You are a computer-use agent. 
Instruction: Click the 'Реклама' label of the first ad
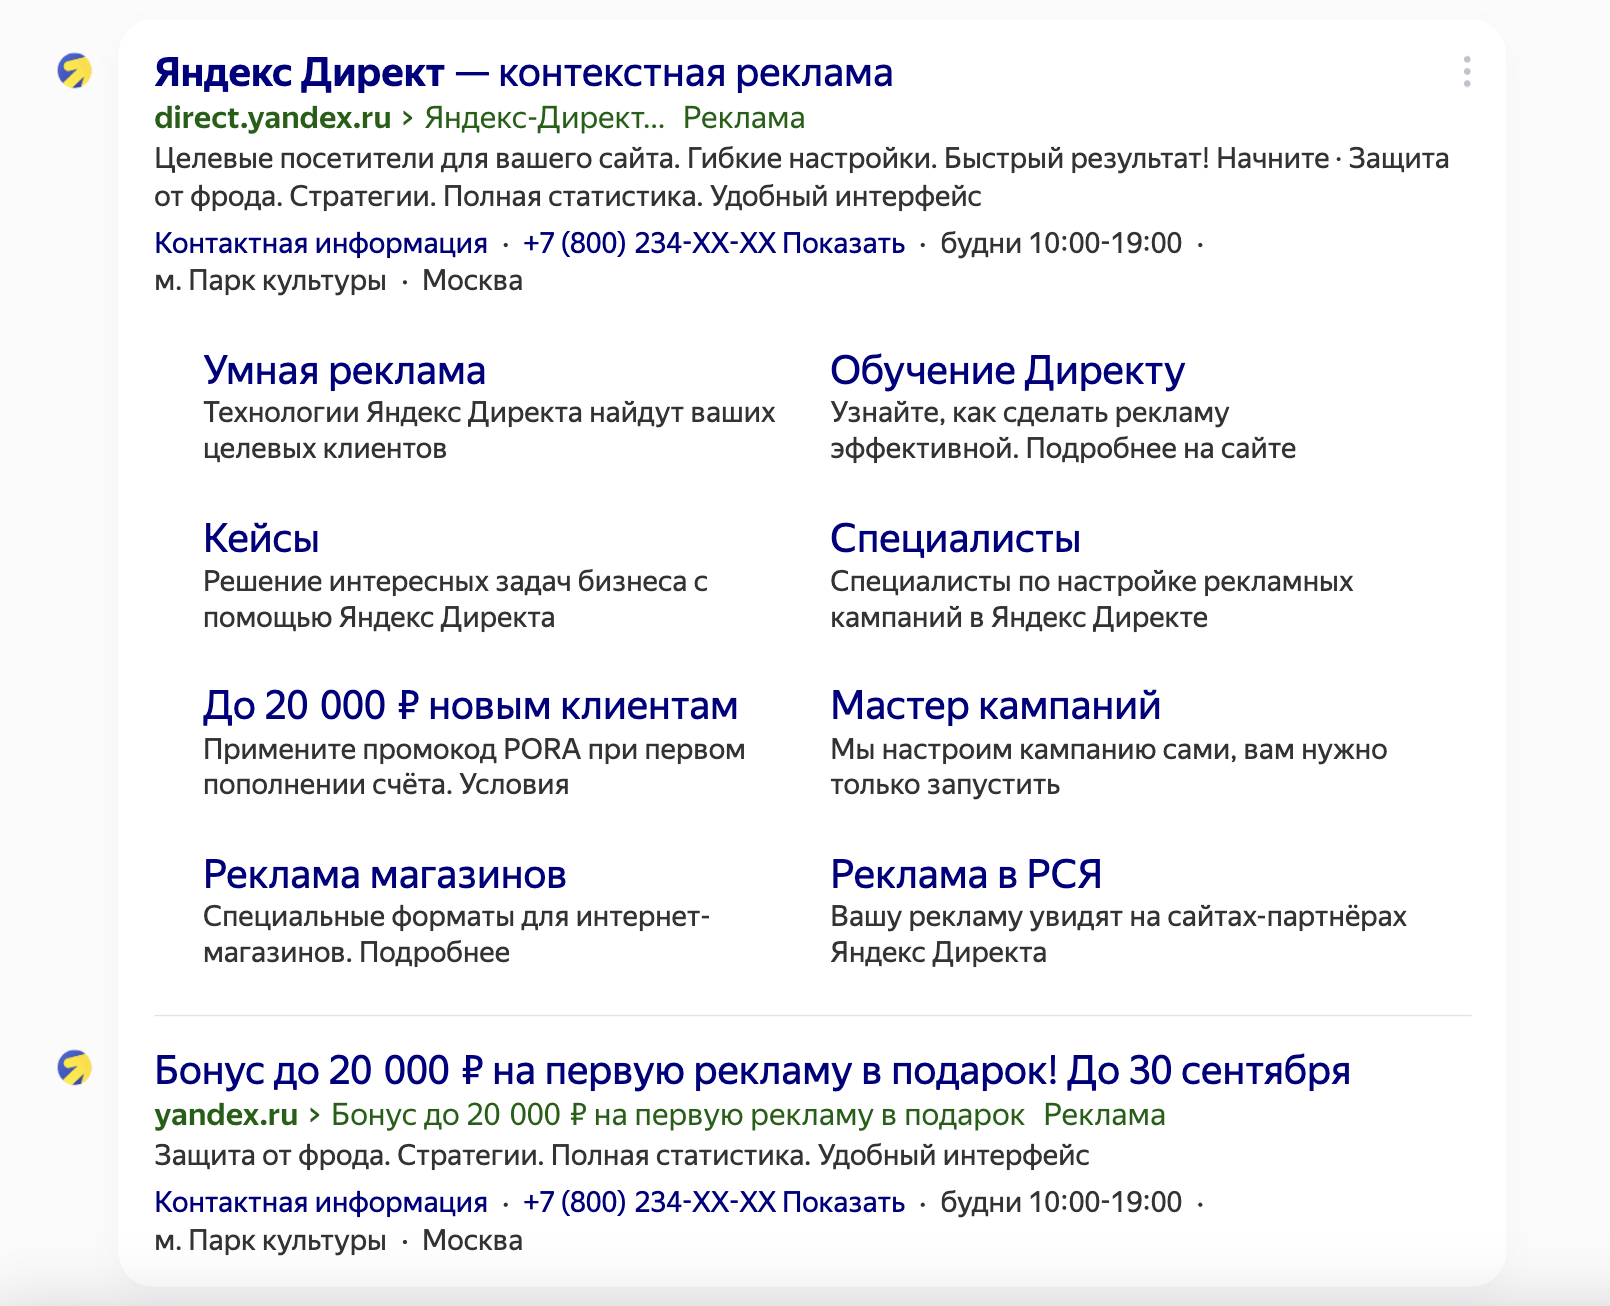[x=744, y=118]
